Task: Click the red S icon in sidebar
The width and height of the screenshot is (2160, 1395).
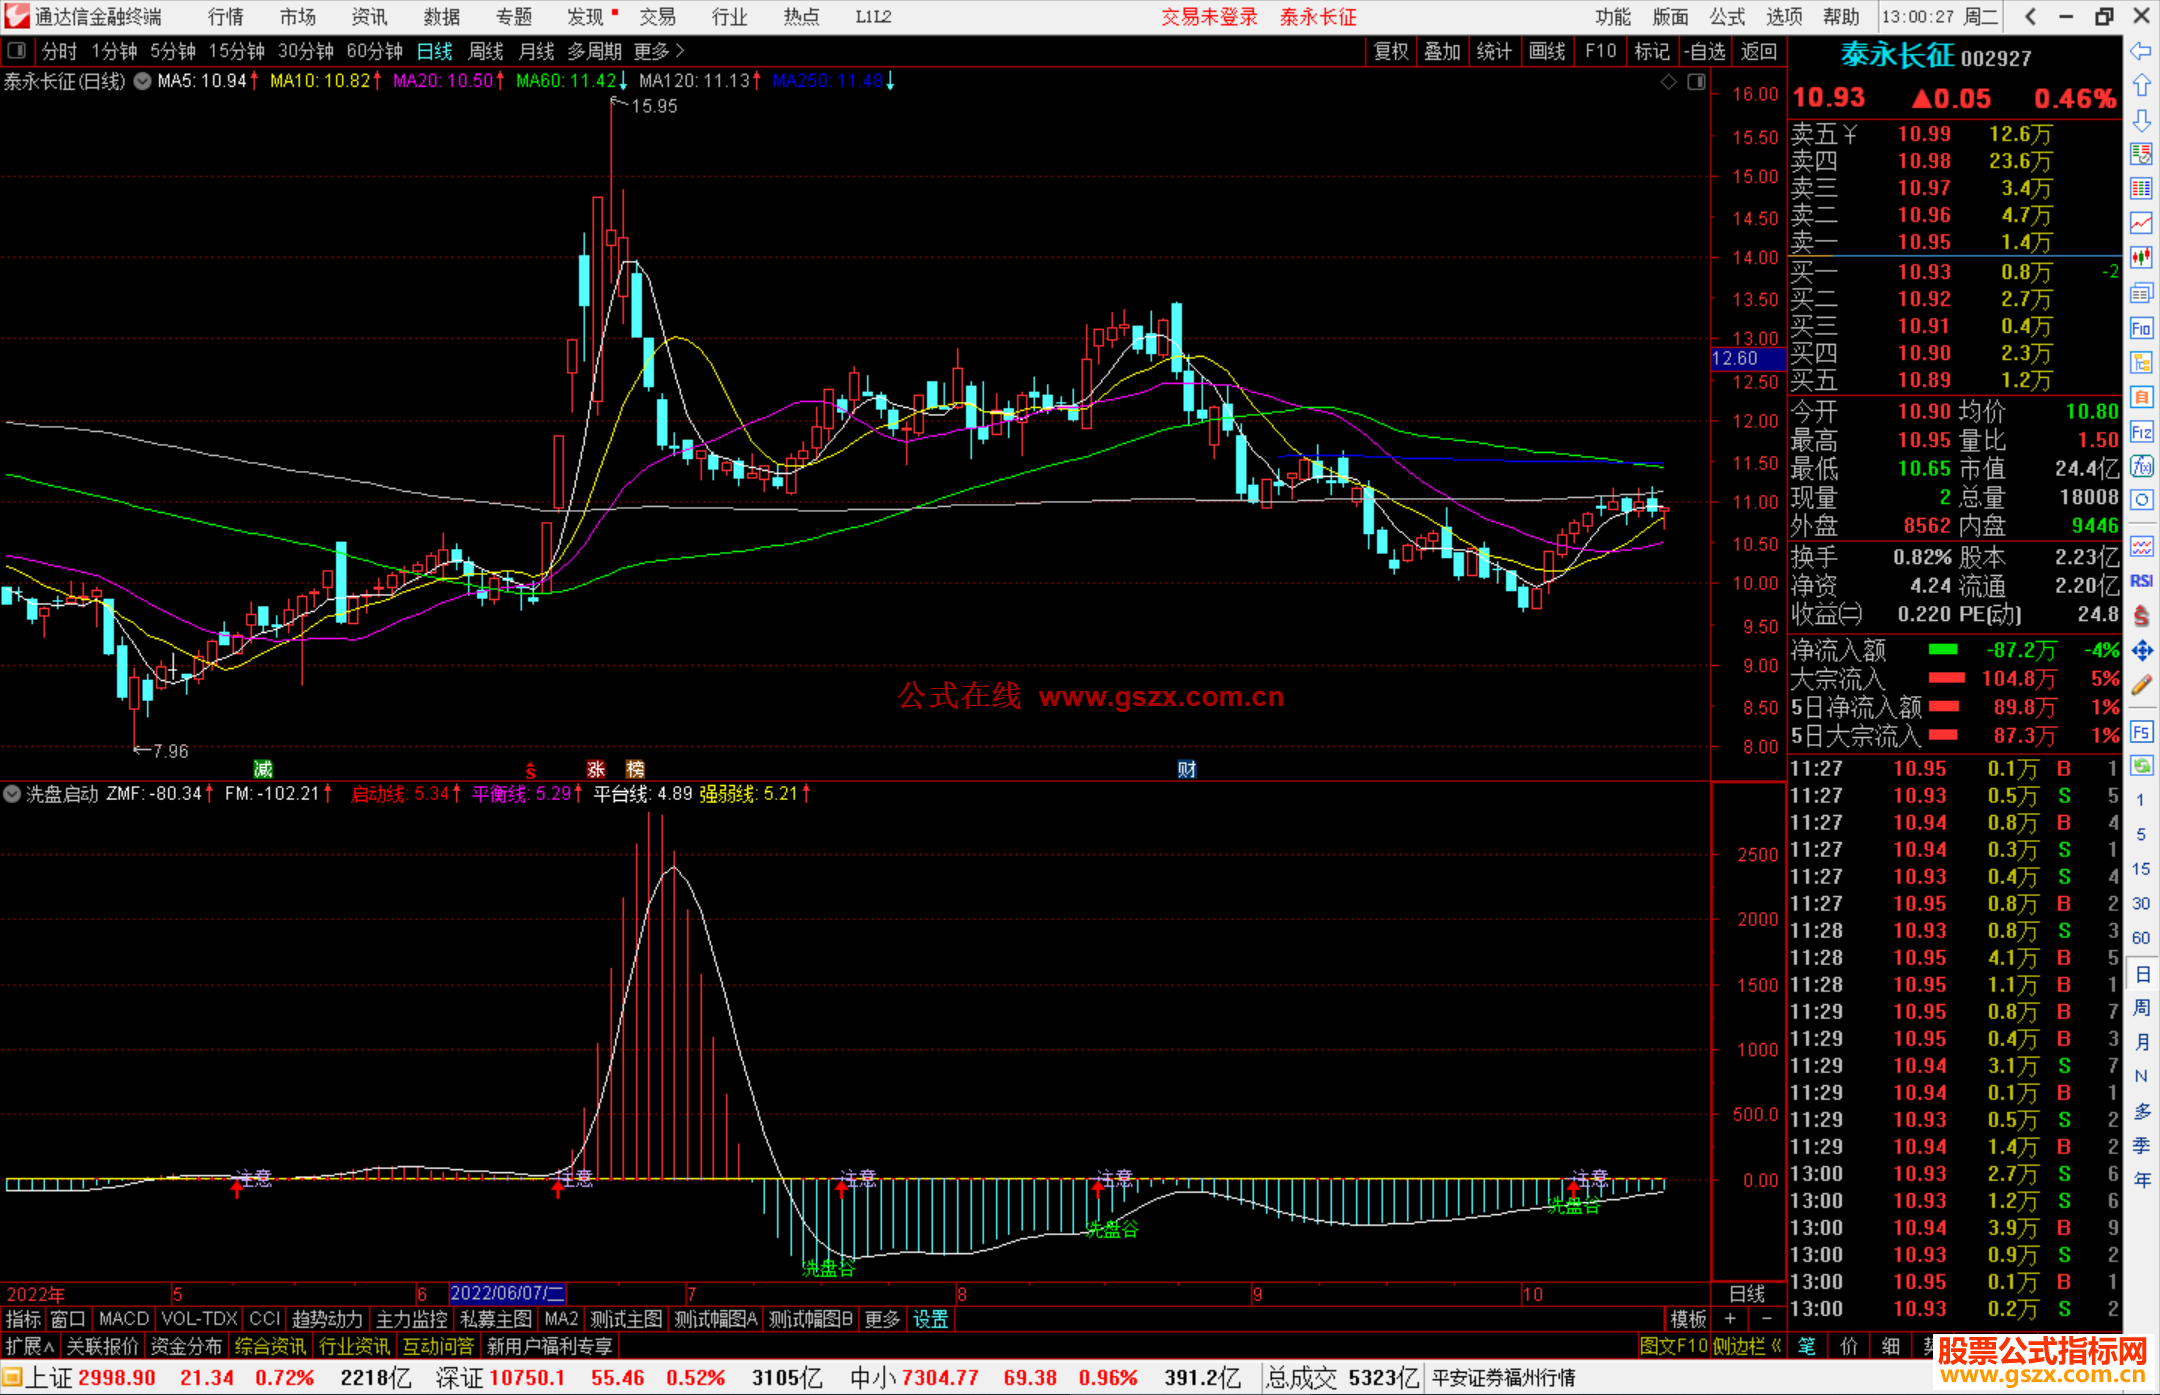Action: (x=2141, y=616)
